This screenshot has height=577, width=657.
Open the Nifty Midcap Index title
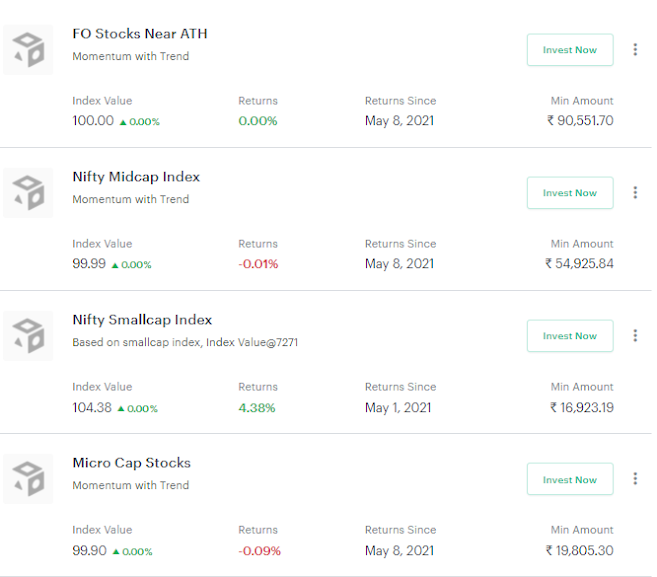click(136, 177)
